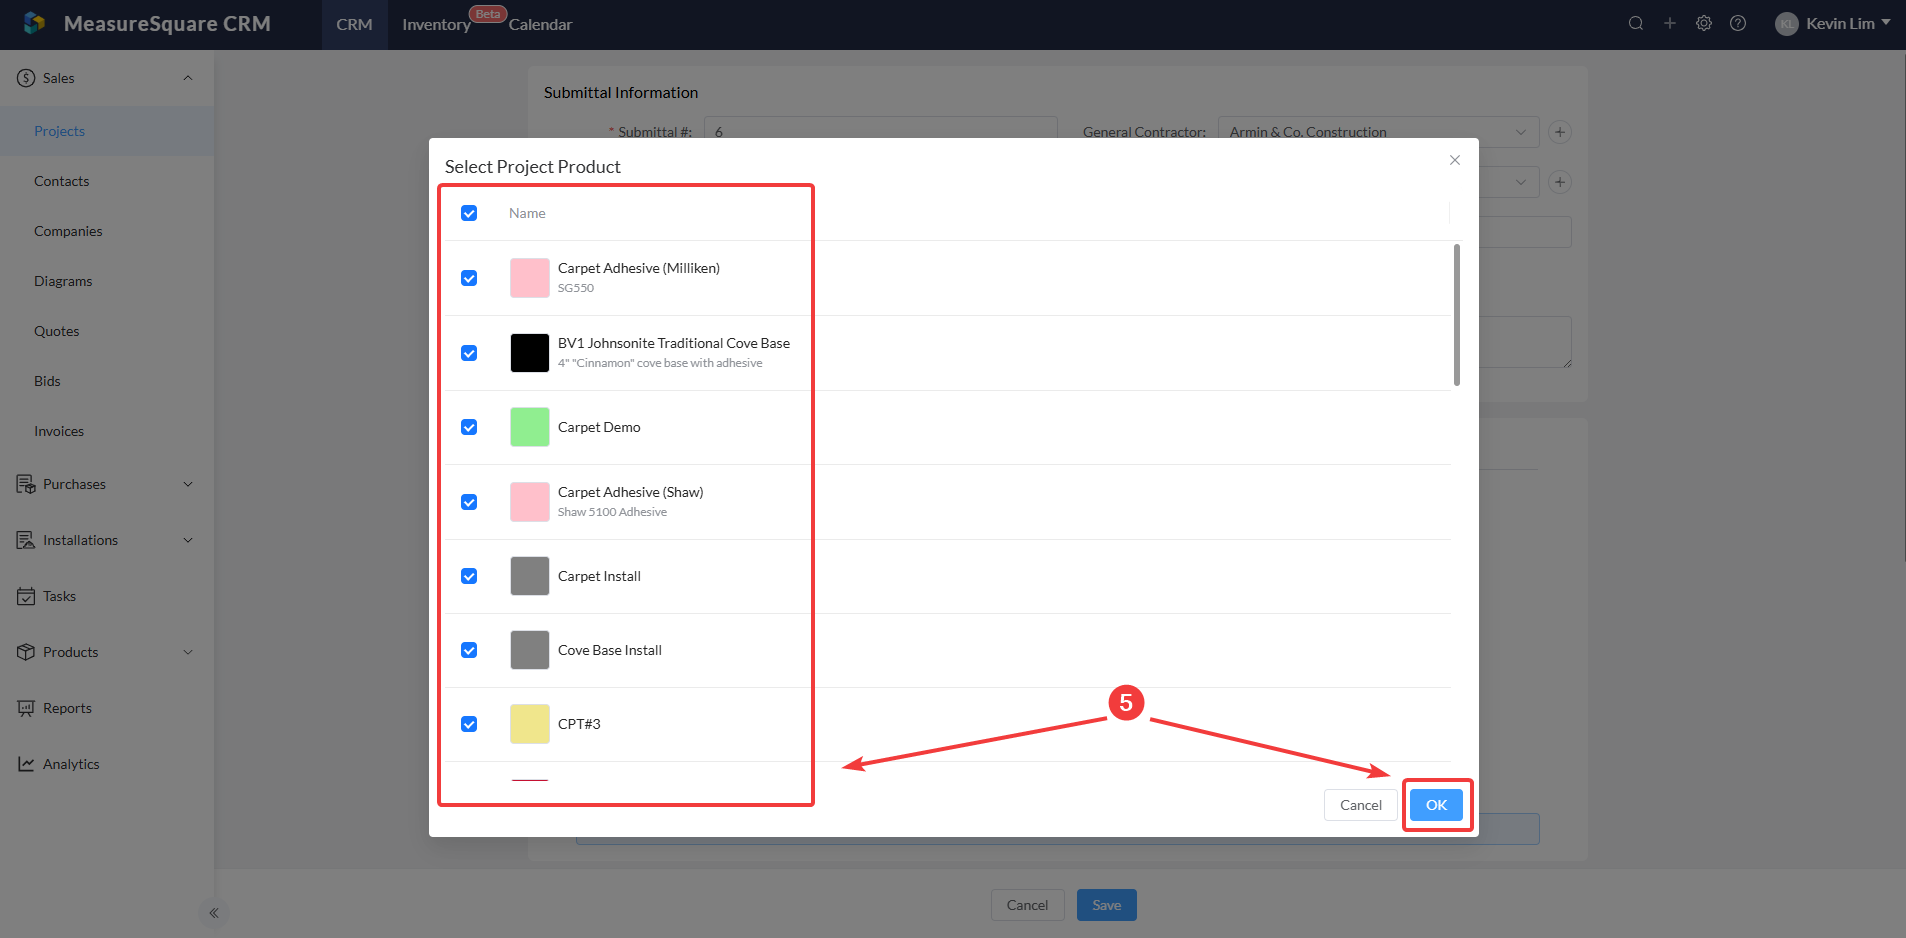Switch to the Calendar tab
Viewport: 1906px width, 938px height.
(540, 24)
